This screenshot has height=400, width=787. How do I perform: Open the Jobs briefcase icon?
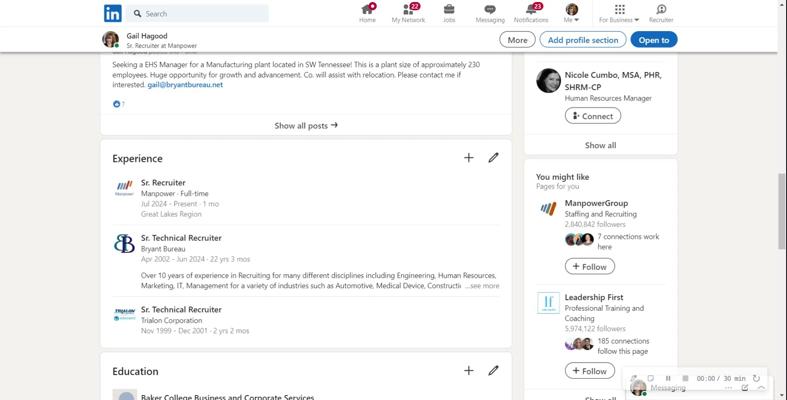click(449, 14)
